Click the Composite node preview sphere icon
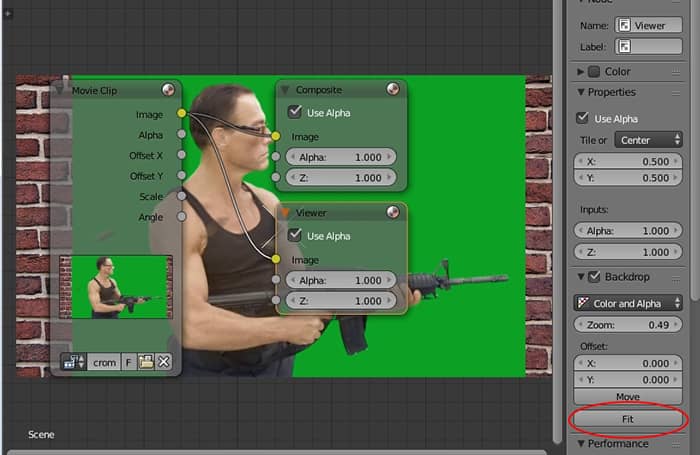Image resolution: width=700 pixels, height=455 pixels. tap(393, 90)
